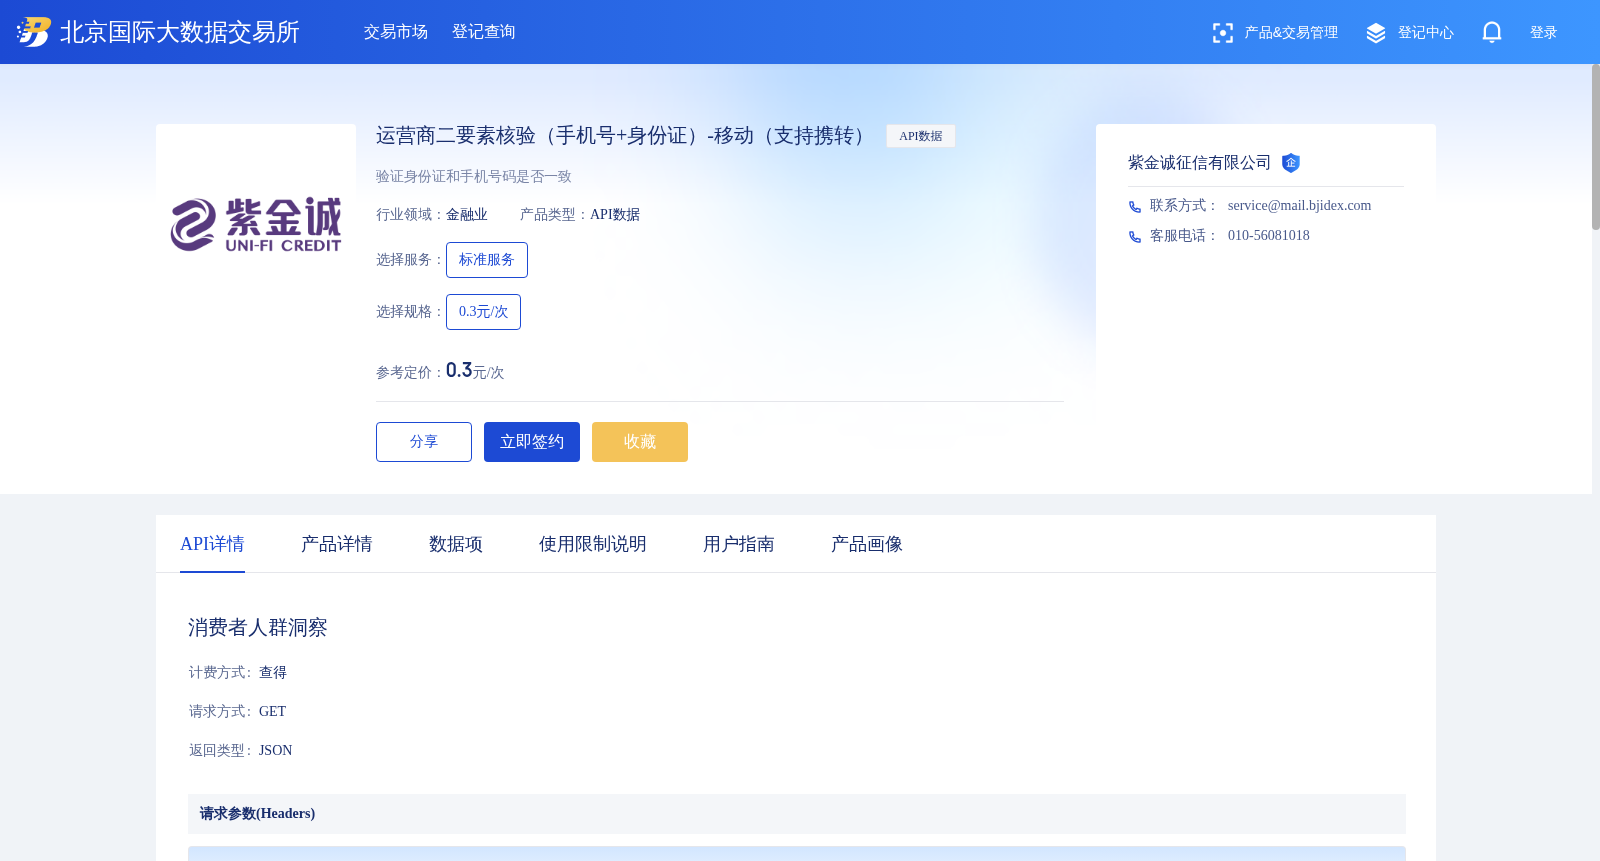Open the 产品&交易管理 scan icon
Screen dimensions: 1600x861
[1222, 33]
